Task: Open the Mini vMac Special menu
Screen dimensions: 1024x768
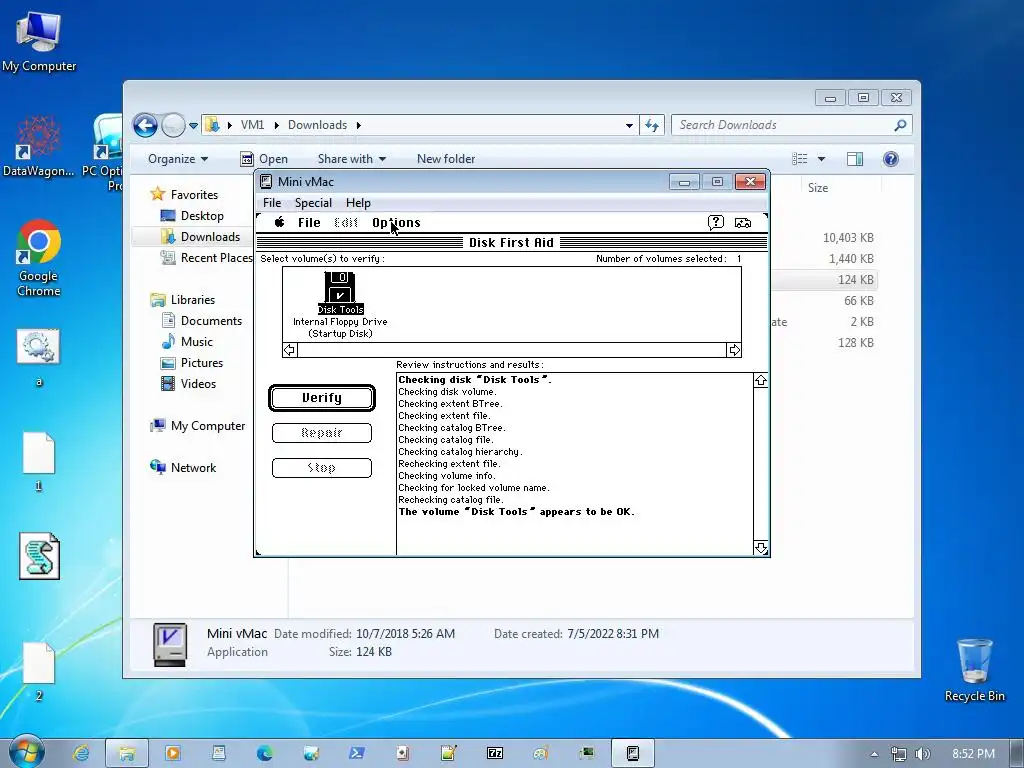Action: (313, 202)
